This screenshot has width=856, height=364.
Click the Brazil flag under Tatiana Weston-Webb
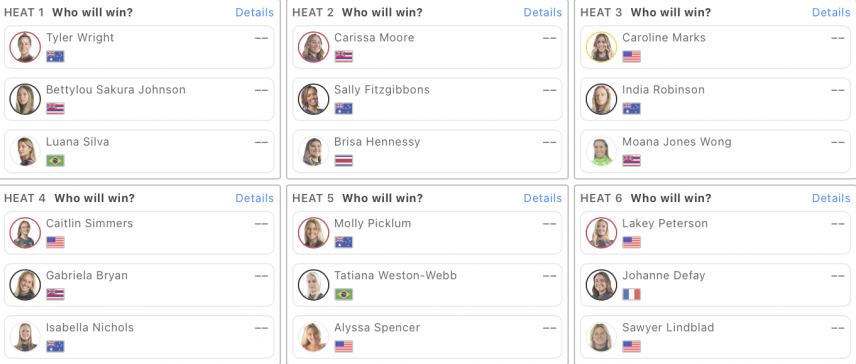343,294
